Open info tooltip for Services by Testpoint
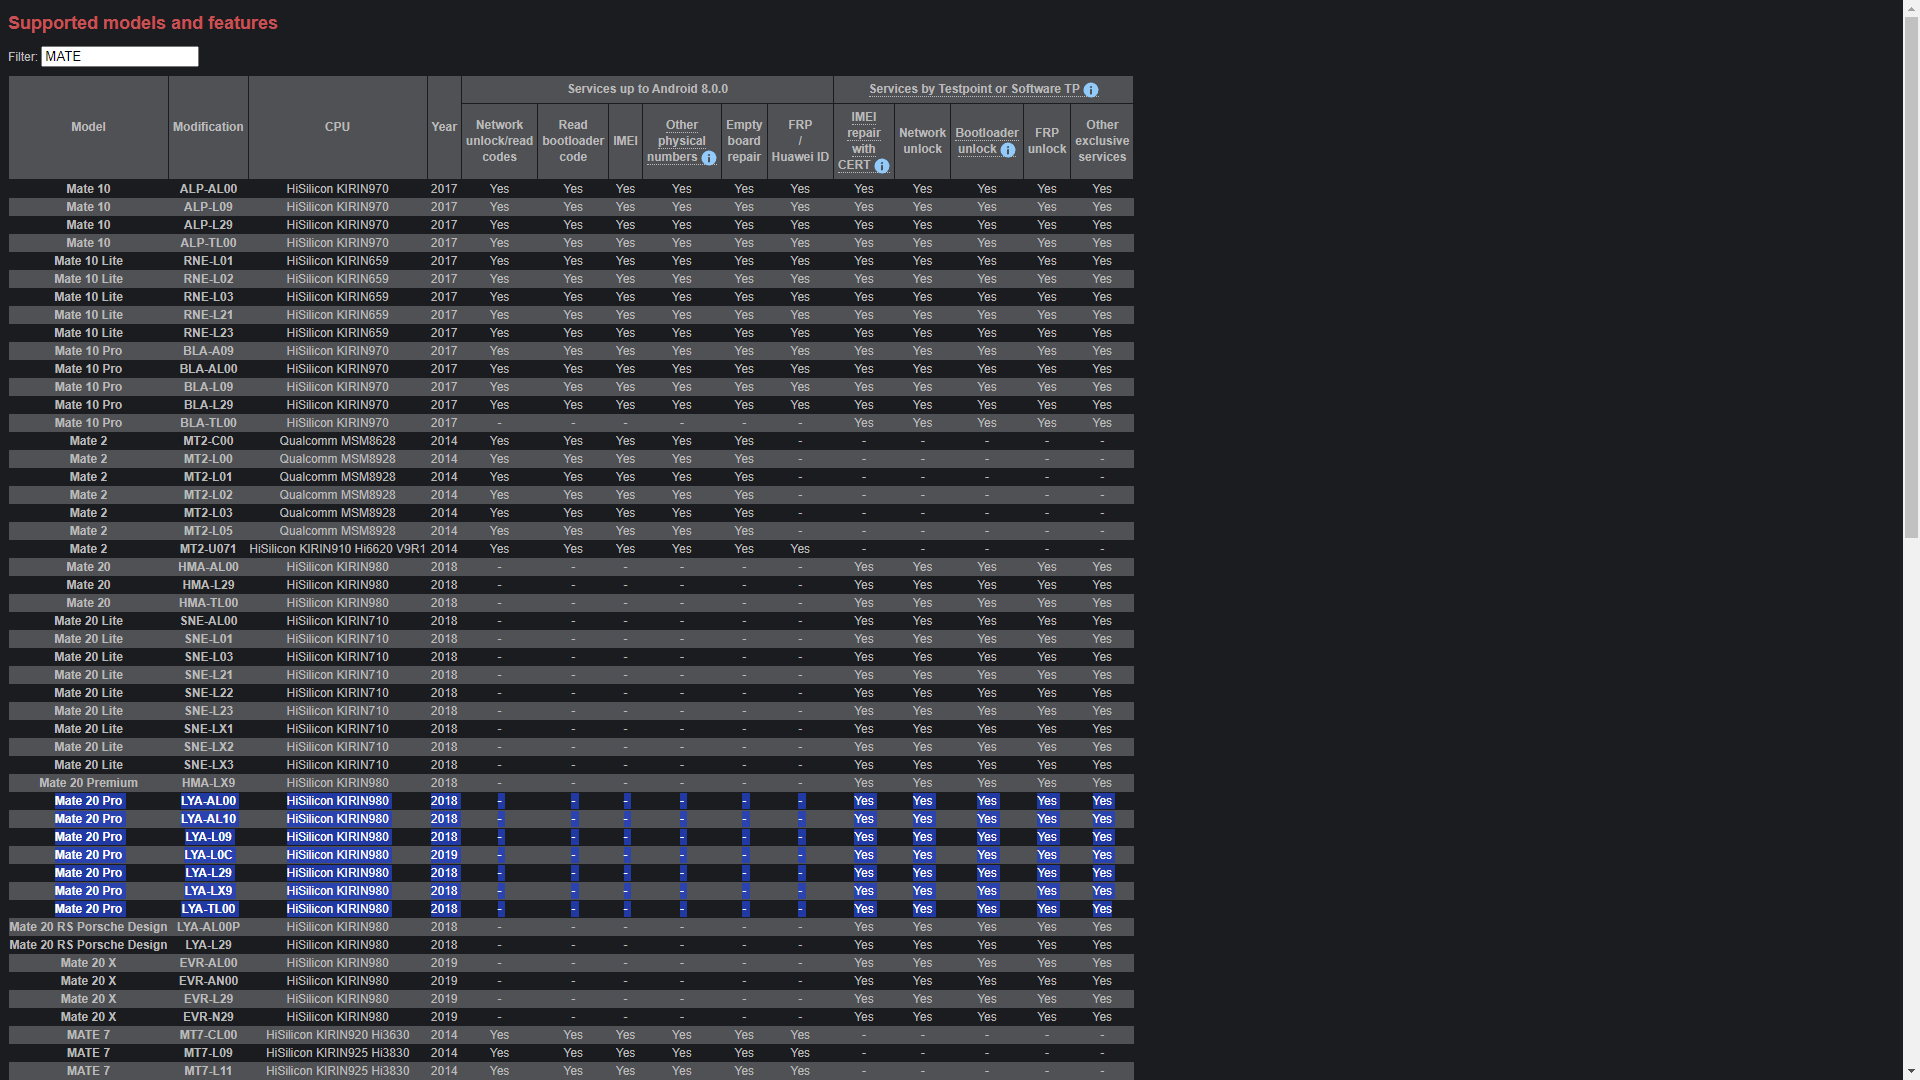Image resolution: width=1920 pixels, height=1080 pixels. point(1091,89)
